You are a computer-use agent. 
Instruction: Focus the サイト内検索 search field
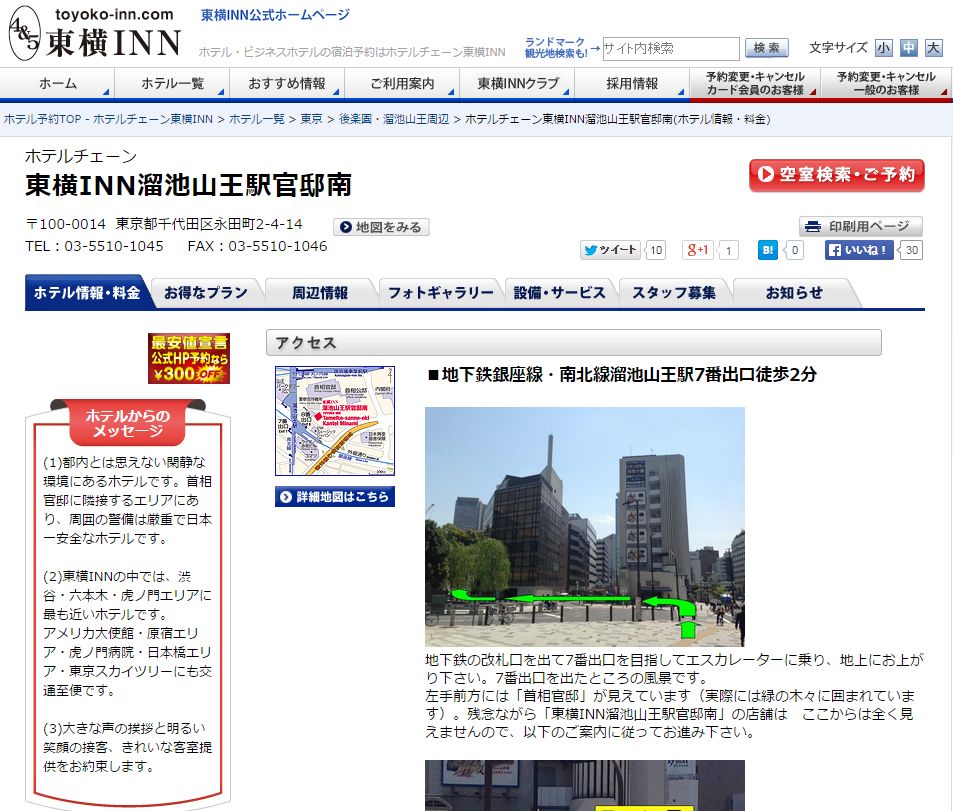671,48
